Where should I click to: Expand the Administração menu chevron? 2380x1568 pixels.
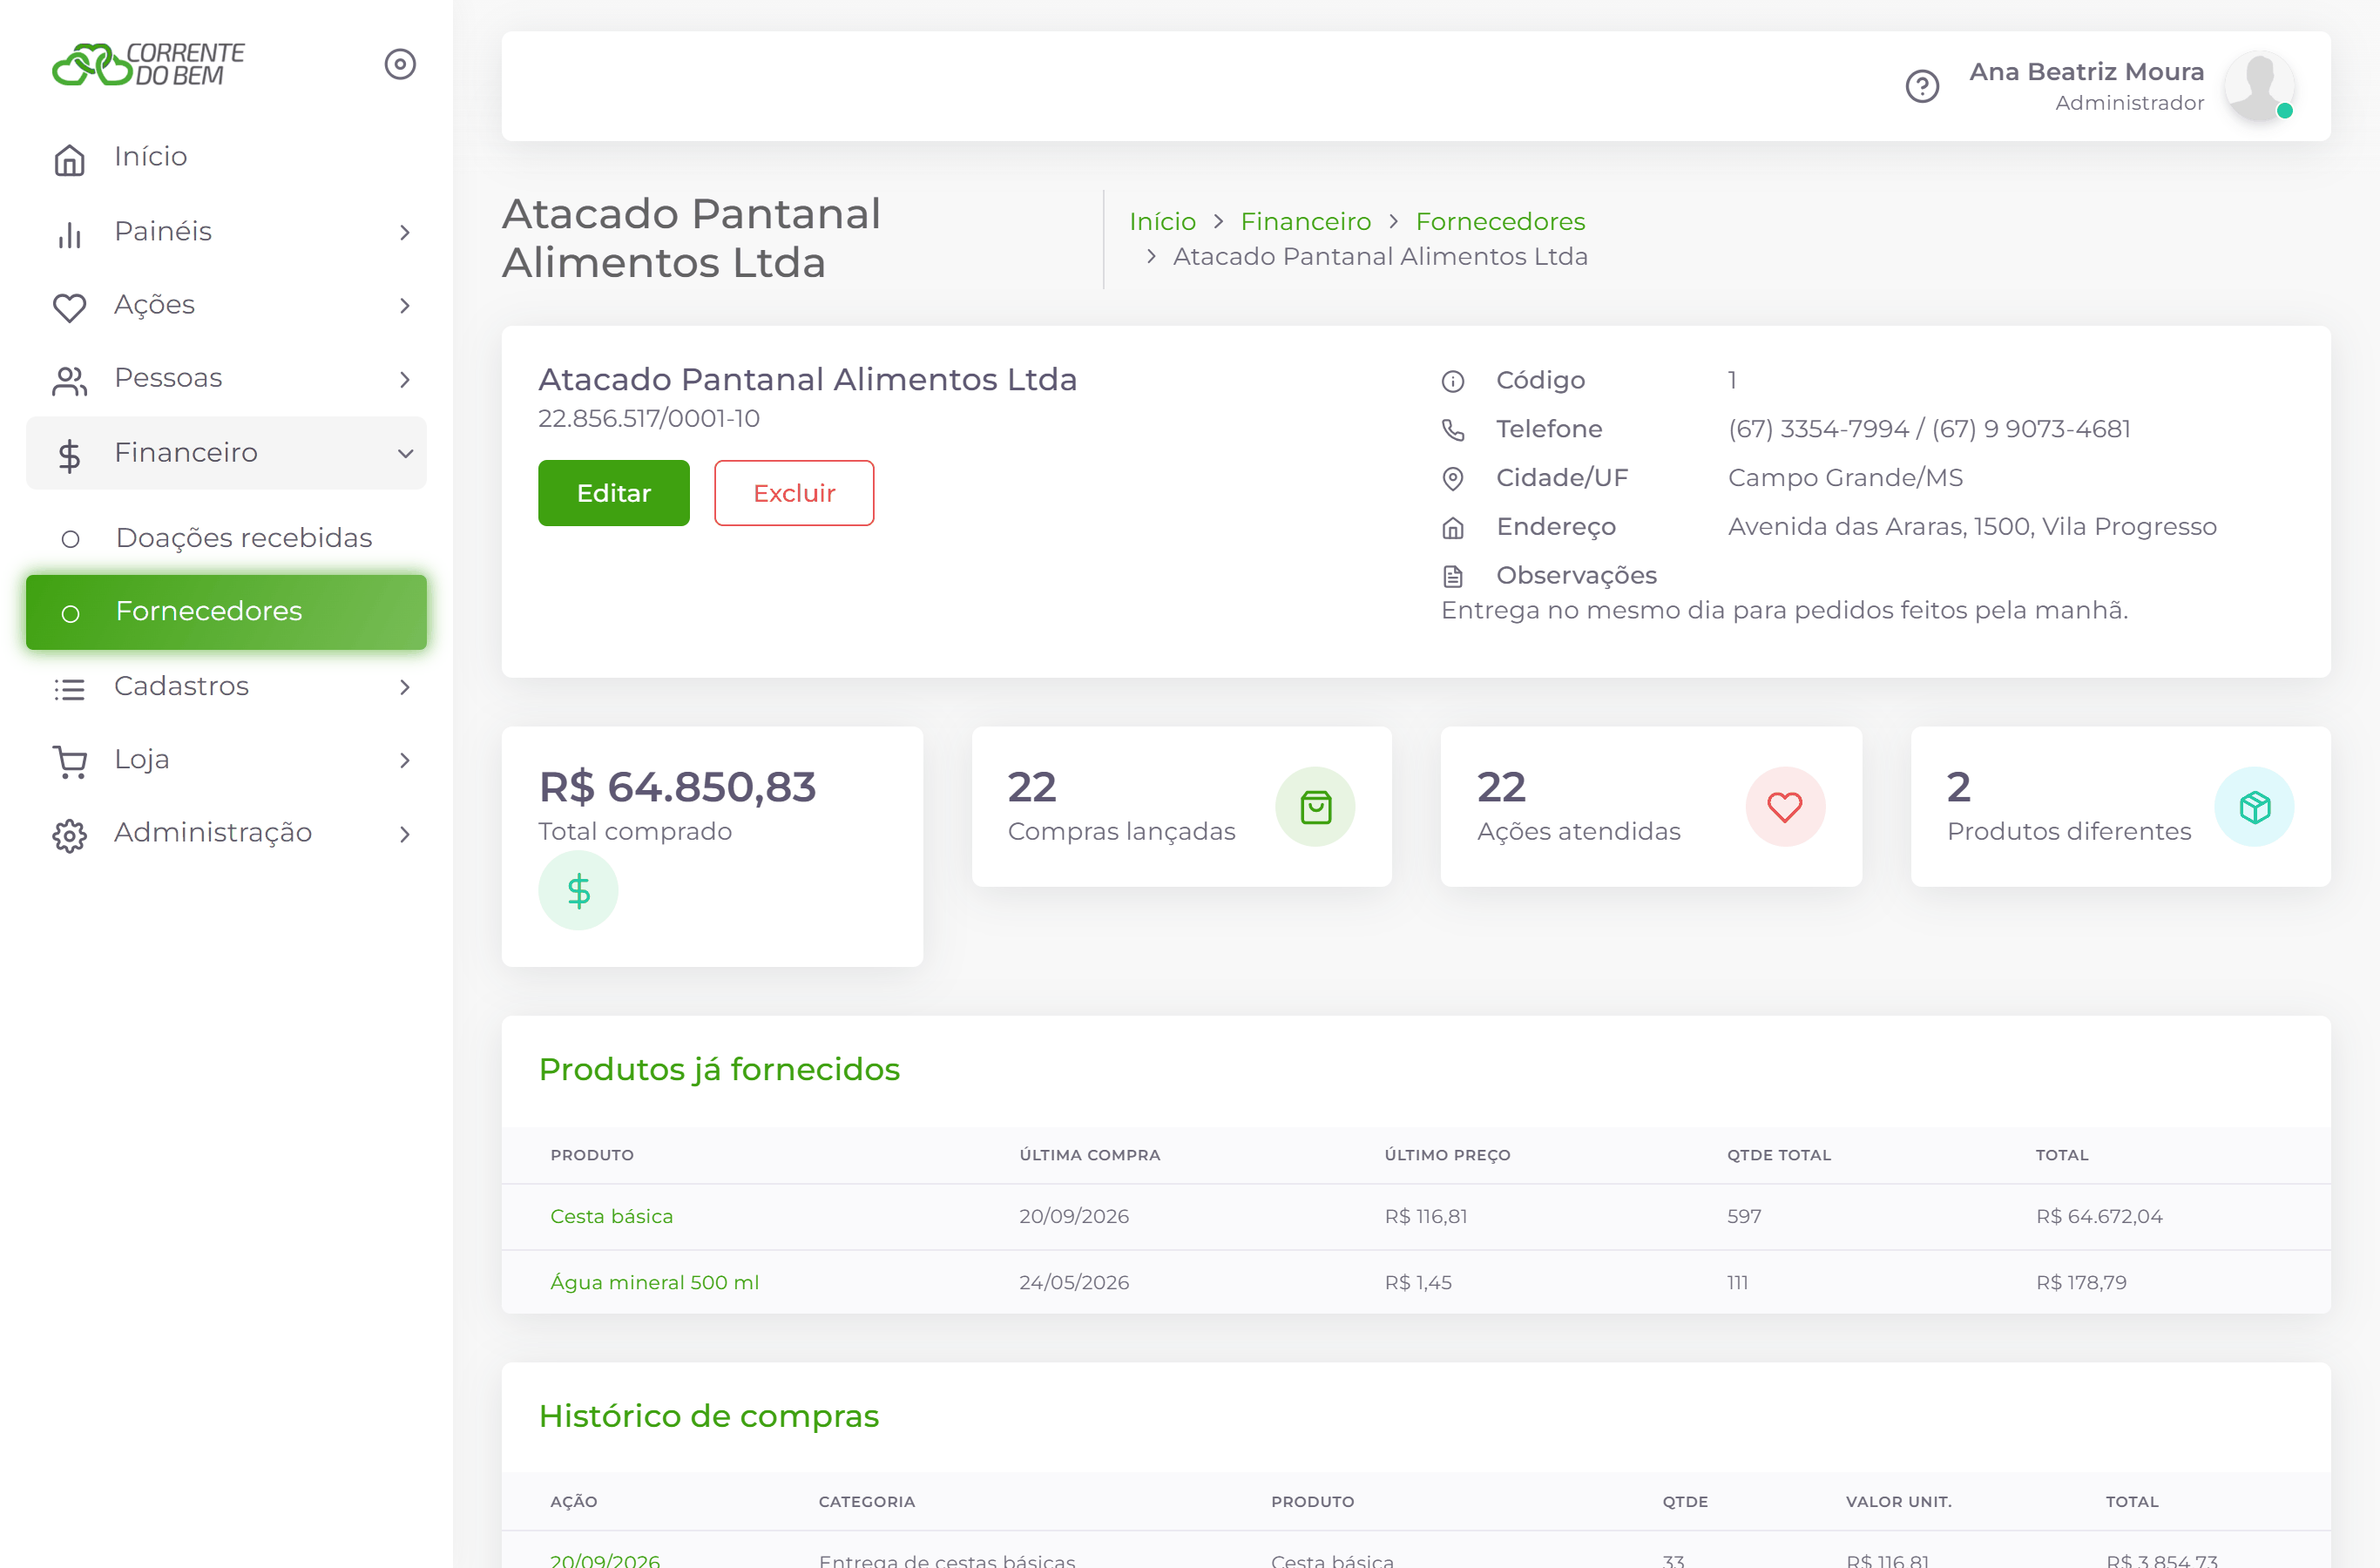(404, 834)
